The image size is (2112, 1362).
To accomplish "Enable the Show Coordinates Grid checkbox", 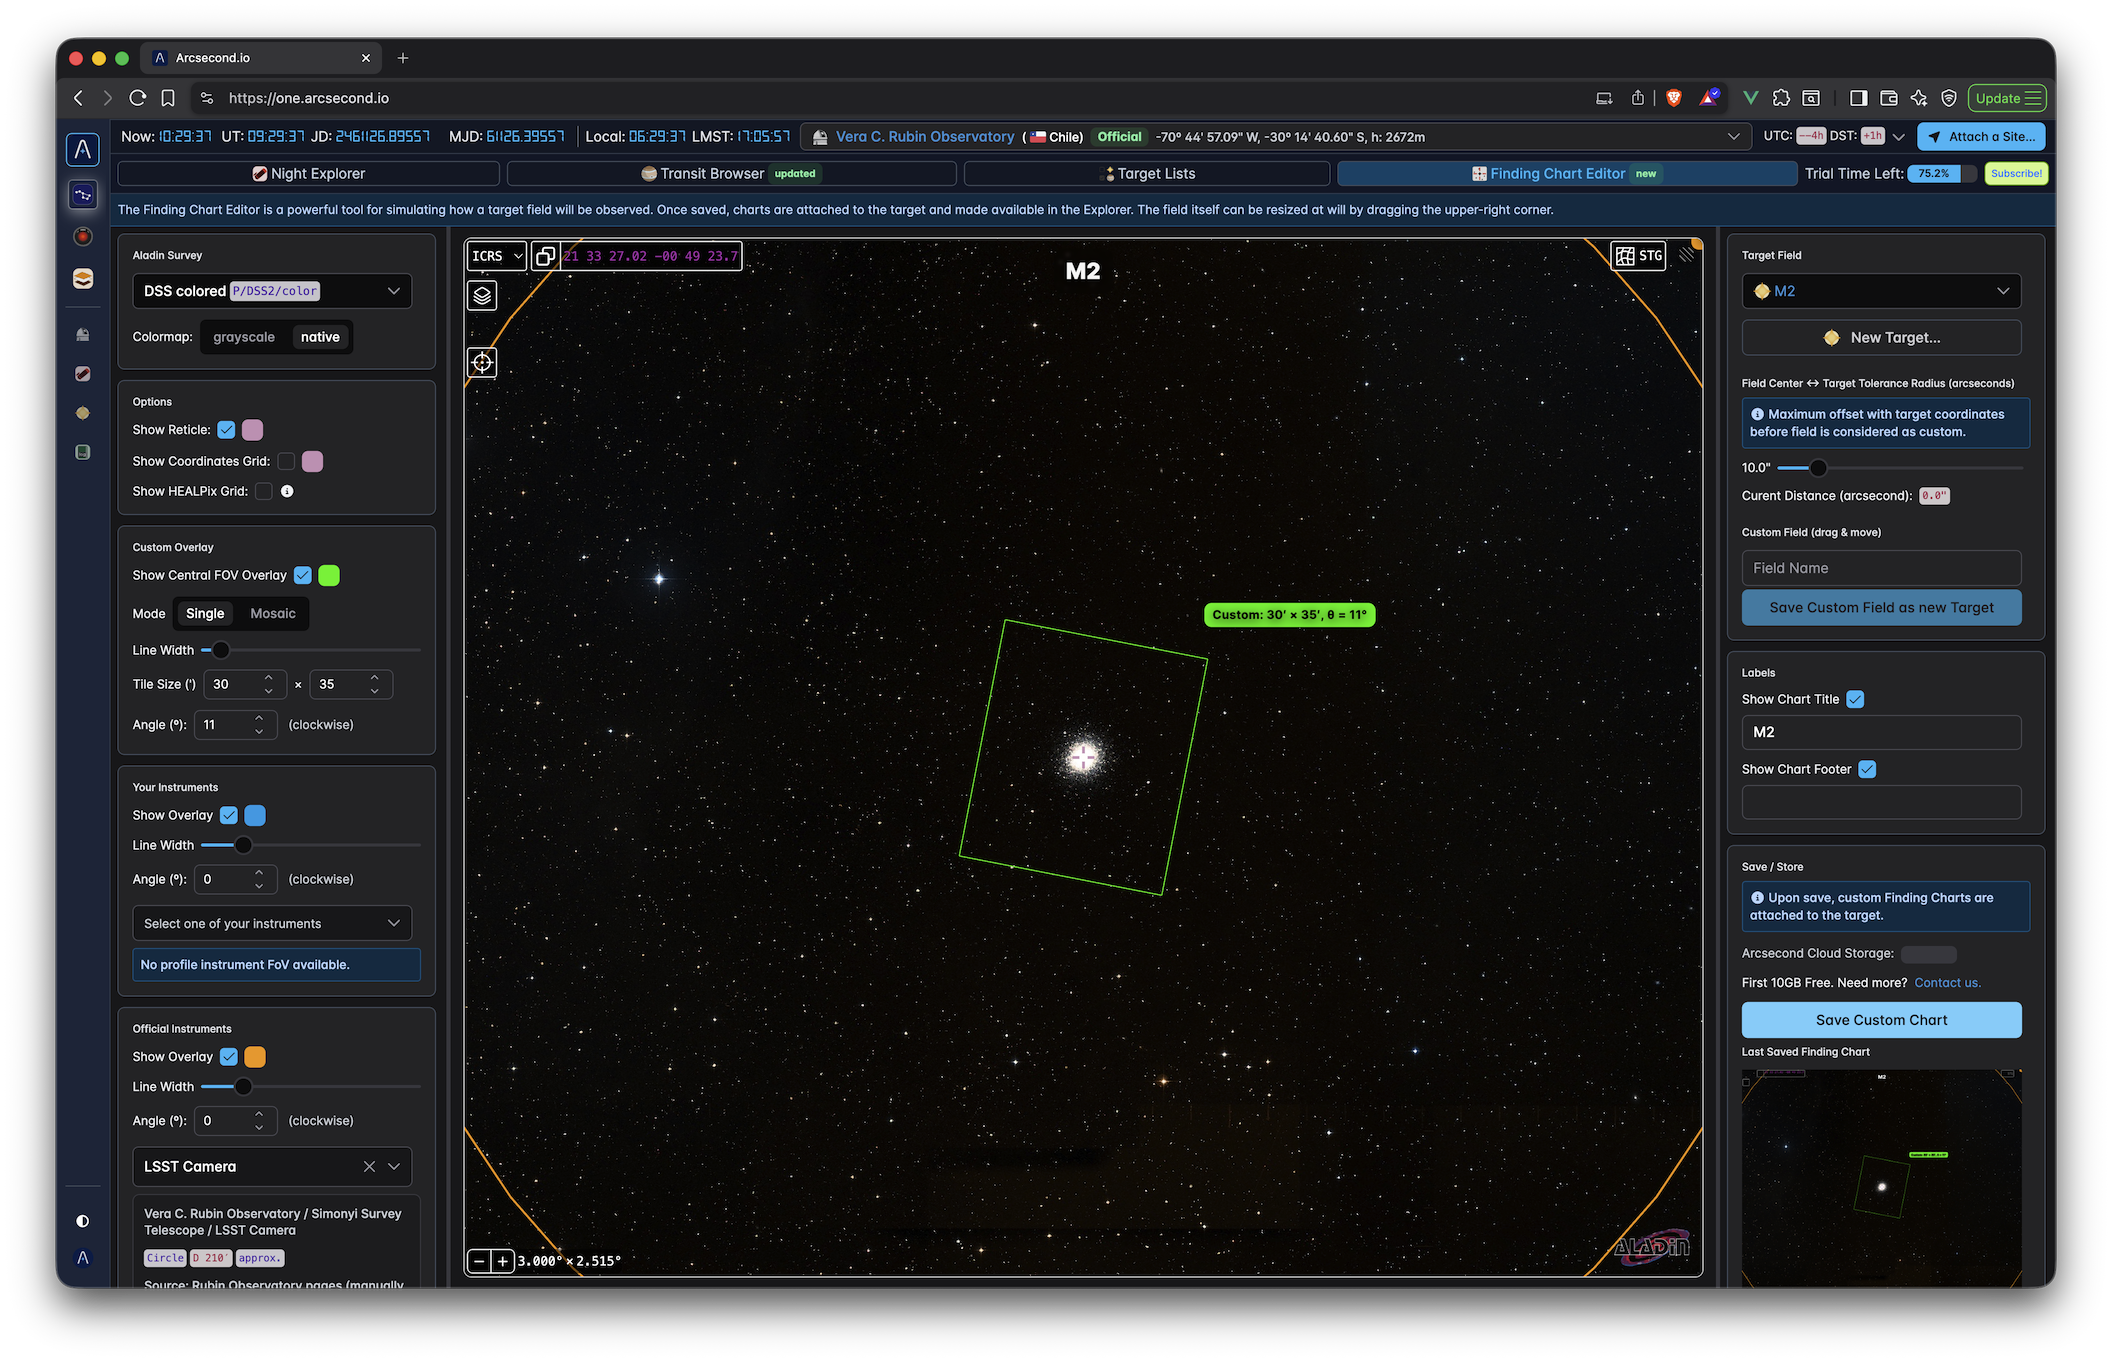I will pos(286,461).
